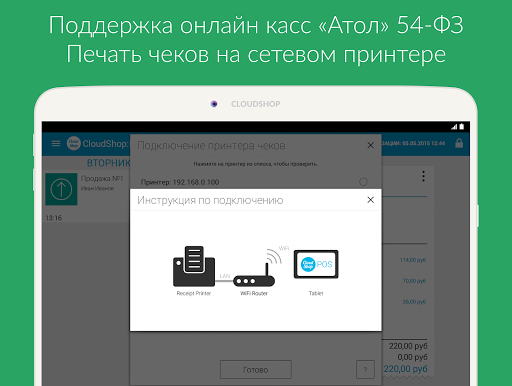Screen dimensions: 512x386
Task: Click the battery status icon
Action: pyautogui.click(x=462, y=127)
